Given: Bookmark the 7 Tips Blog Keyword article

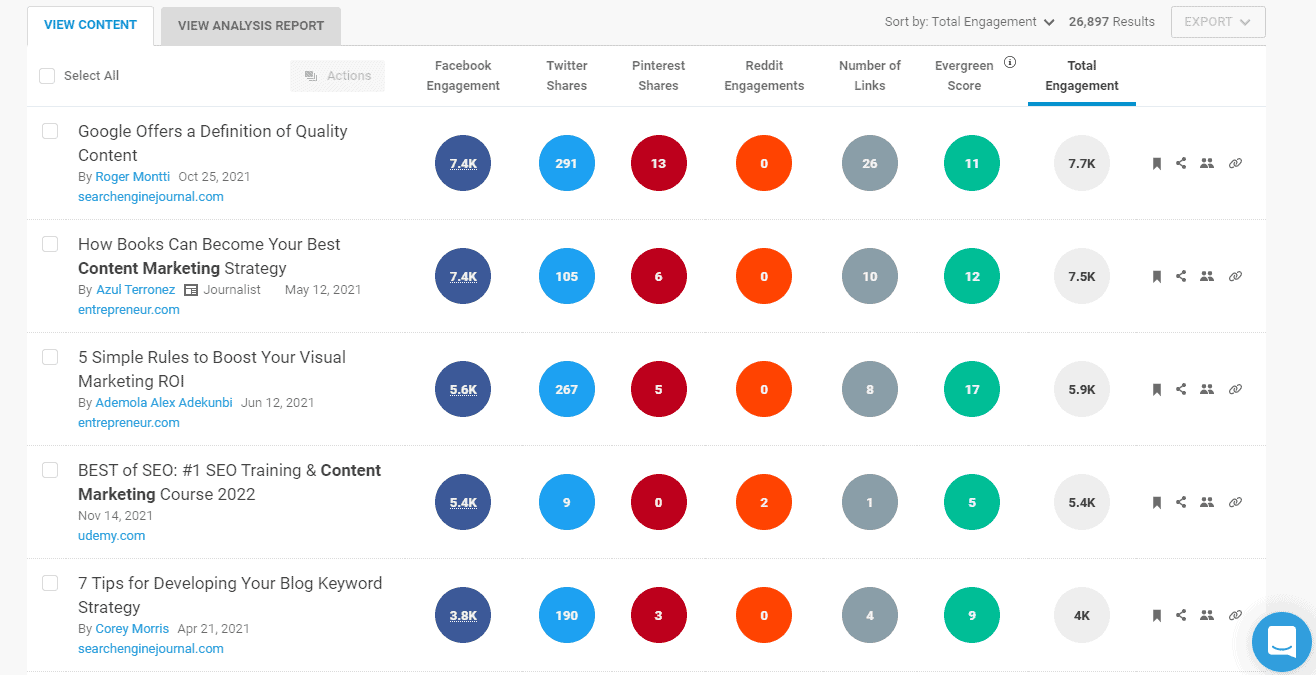Looking at the screenshot, I should coord(1156,616).
